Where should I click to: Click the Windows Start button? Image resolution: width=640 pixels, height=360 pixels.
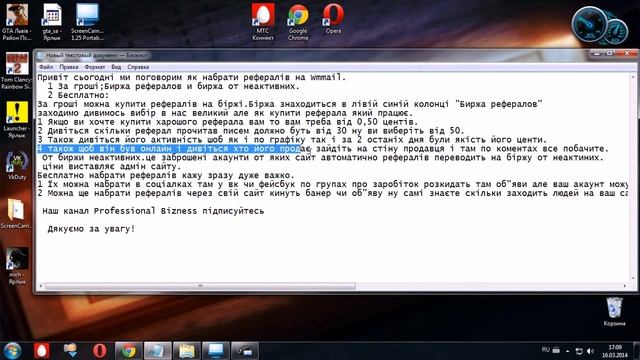[12, 351]
